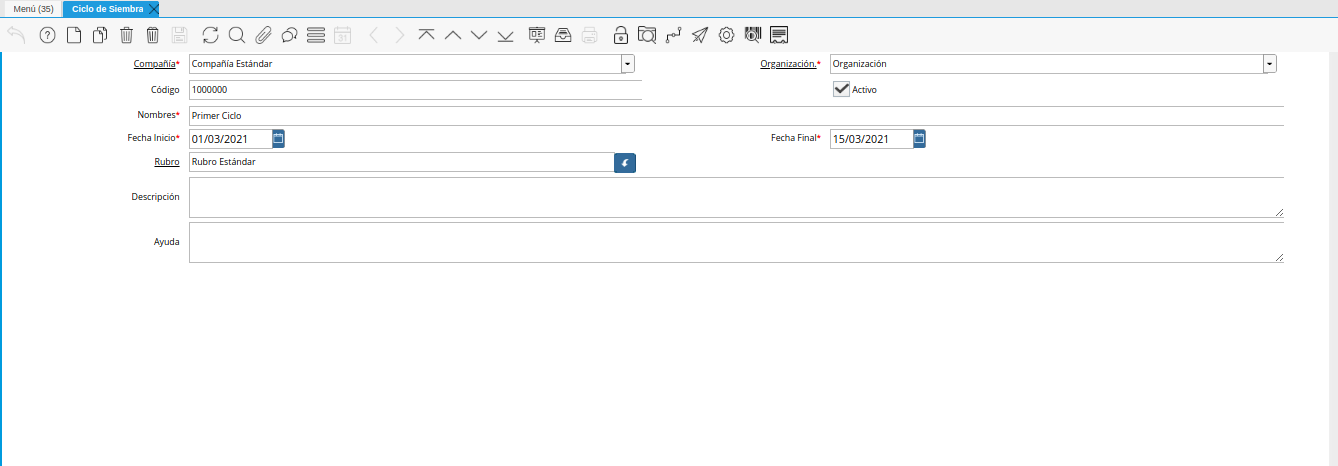This screenshot has width=1338, height=466.
Task: Click the Copy record icon
Action: click(x=99, y=35)
